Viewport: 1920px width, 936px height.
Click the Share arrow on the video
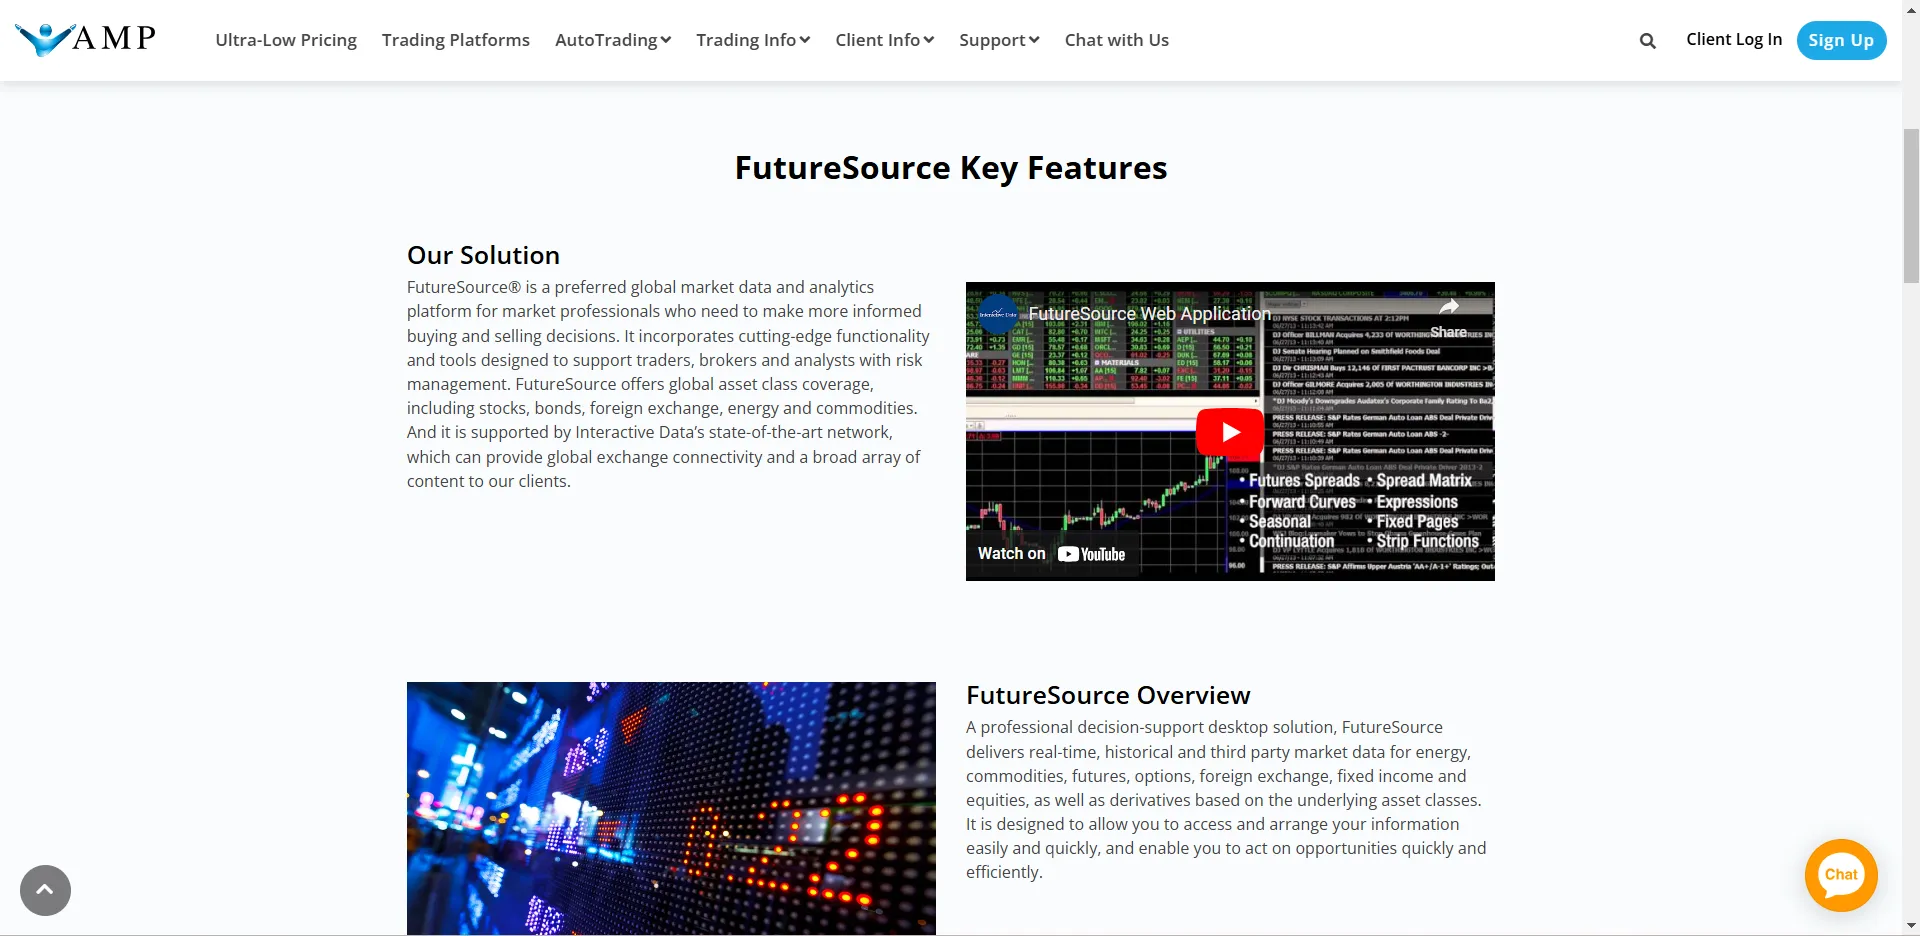click(1448, 318)
